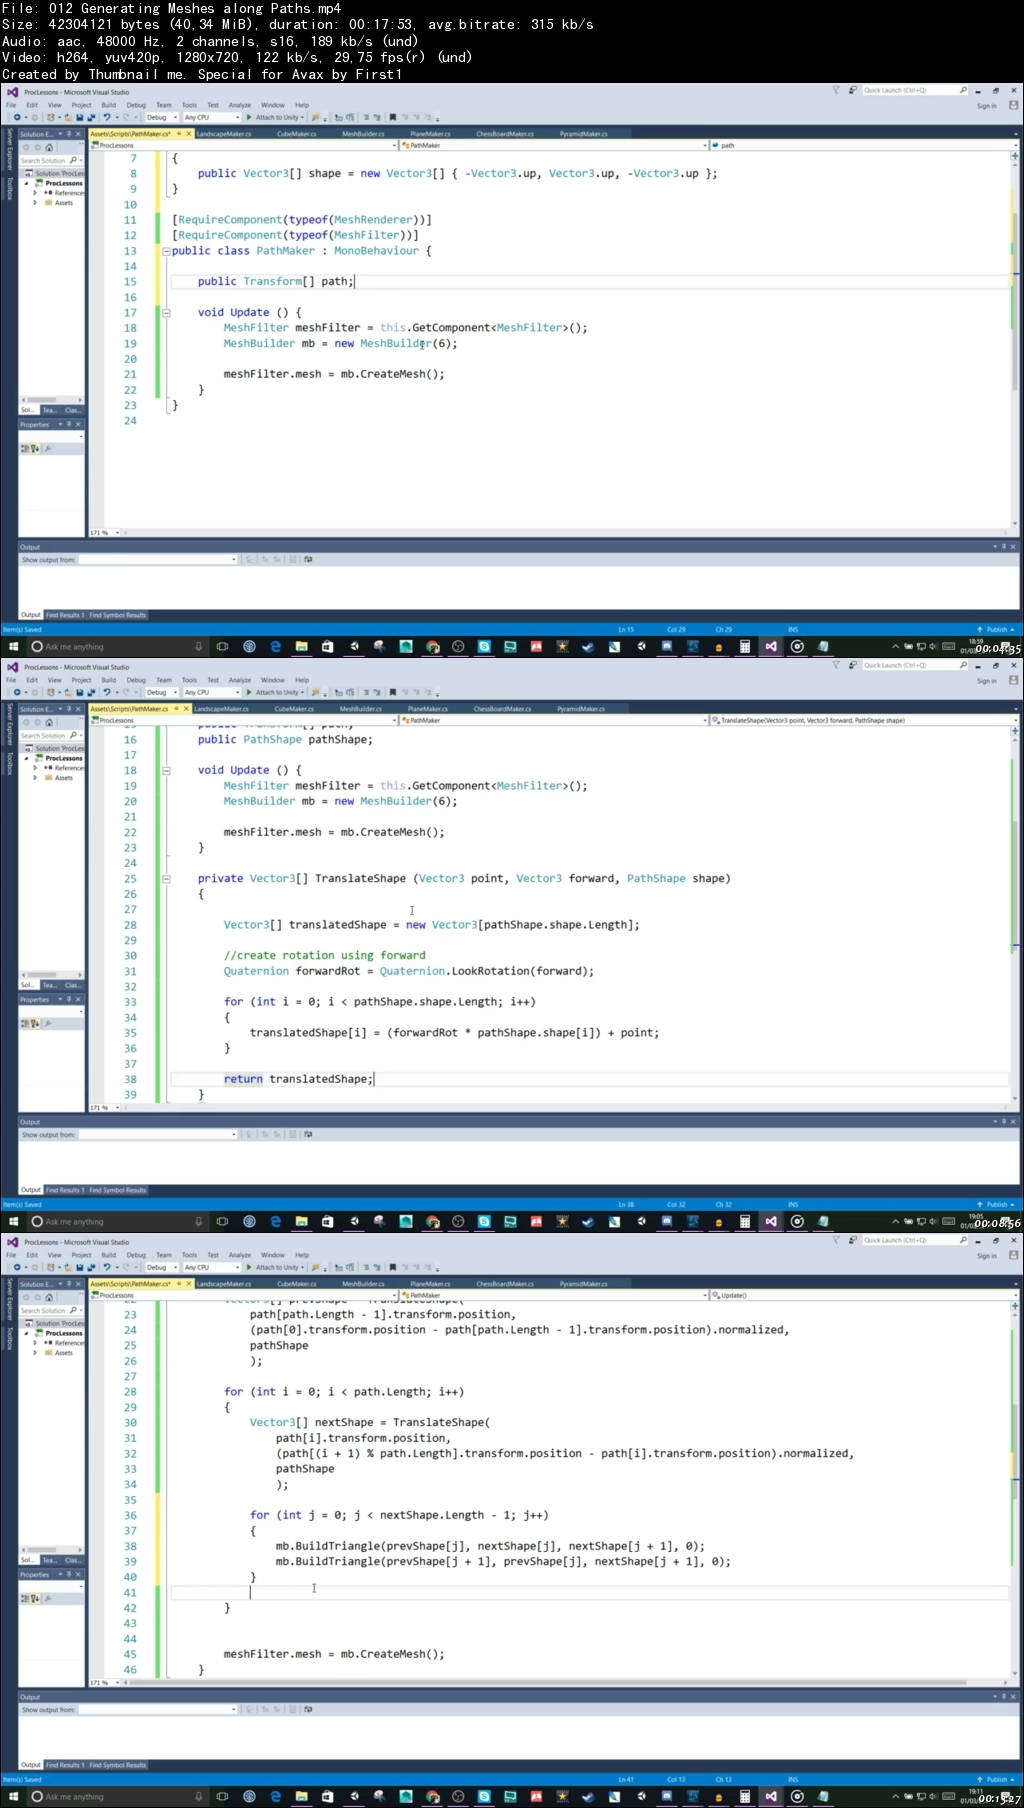Expand Assets folder in top Solution Explorer

click(35, 203)
